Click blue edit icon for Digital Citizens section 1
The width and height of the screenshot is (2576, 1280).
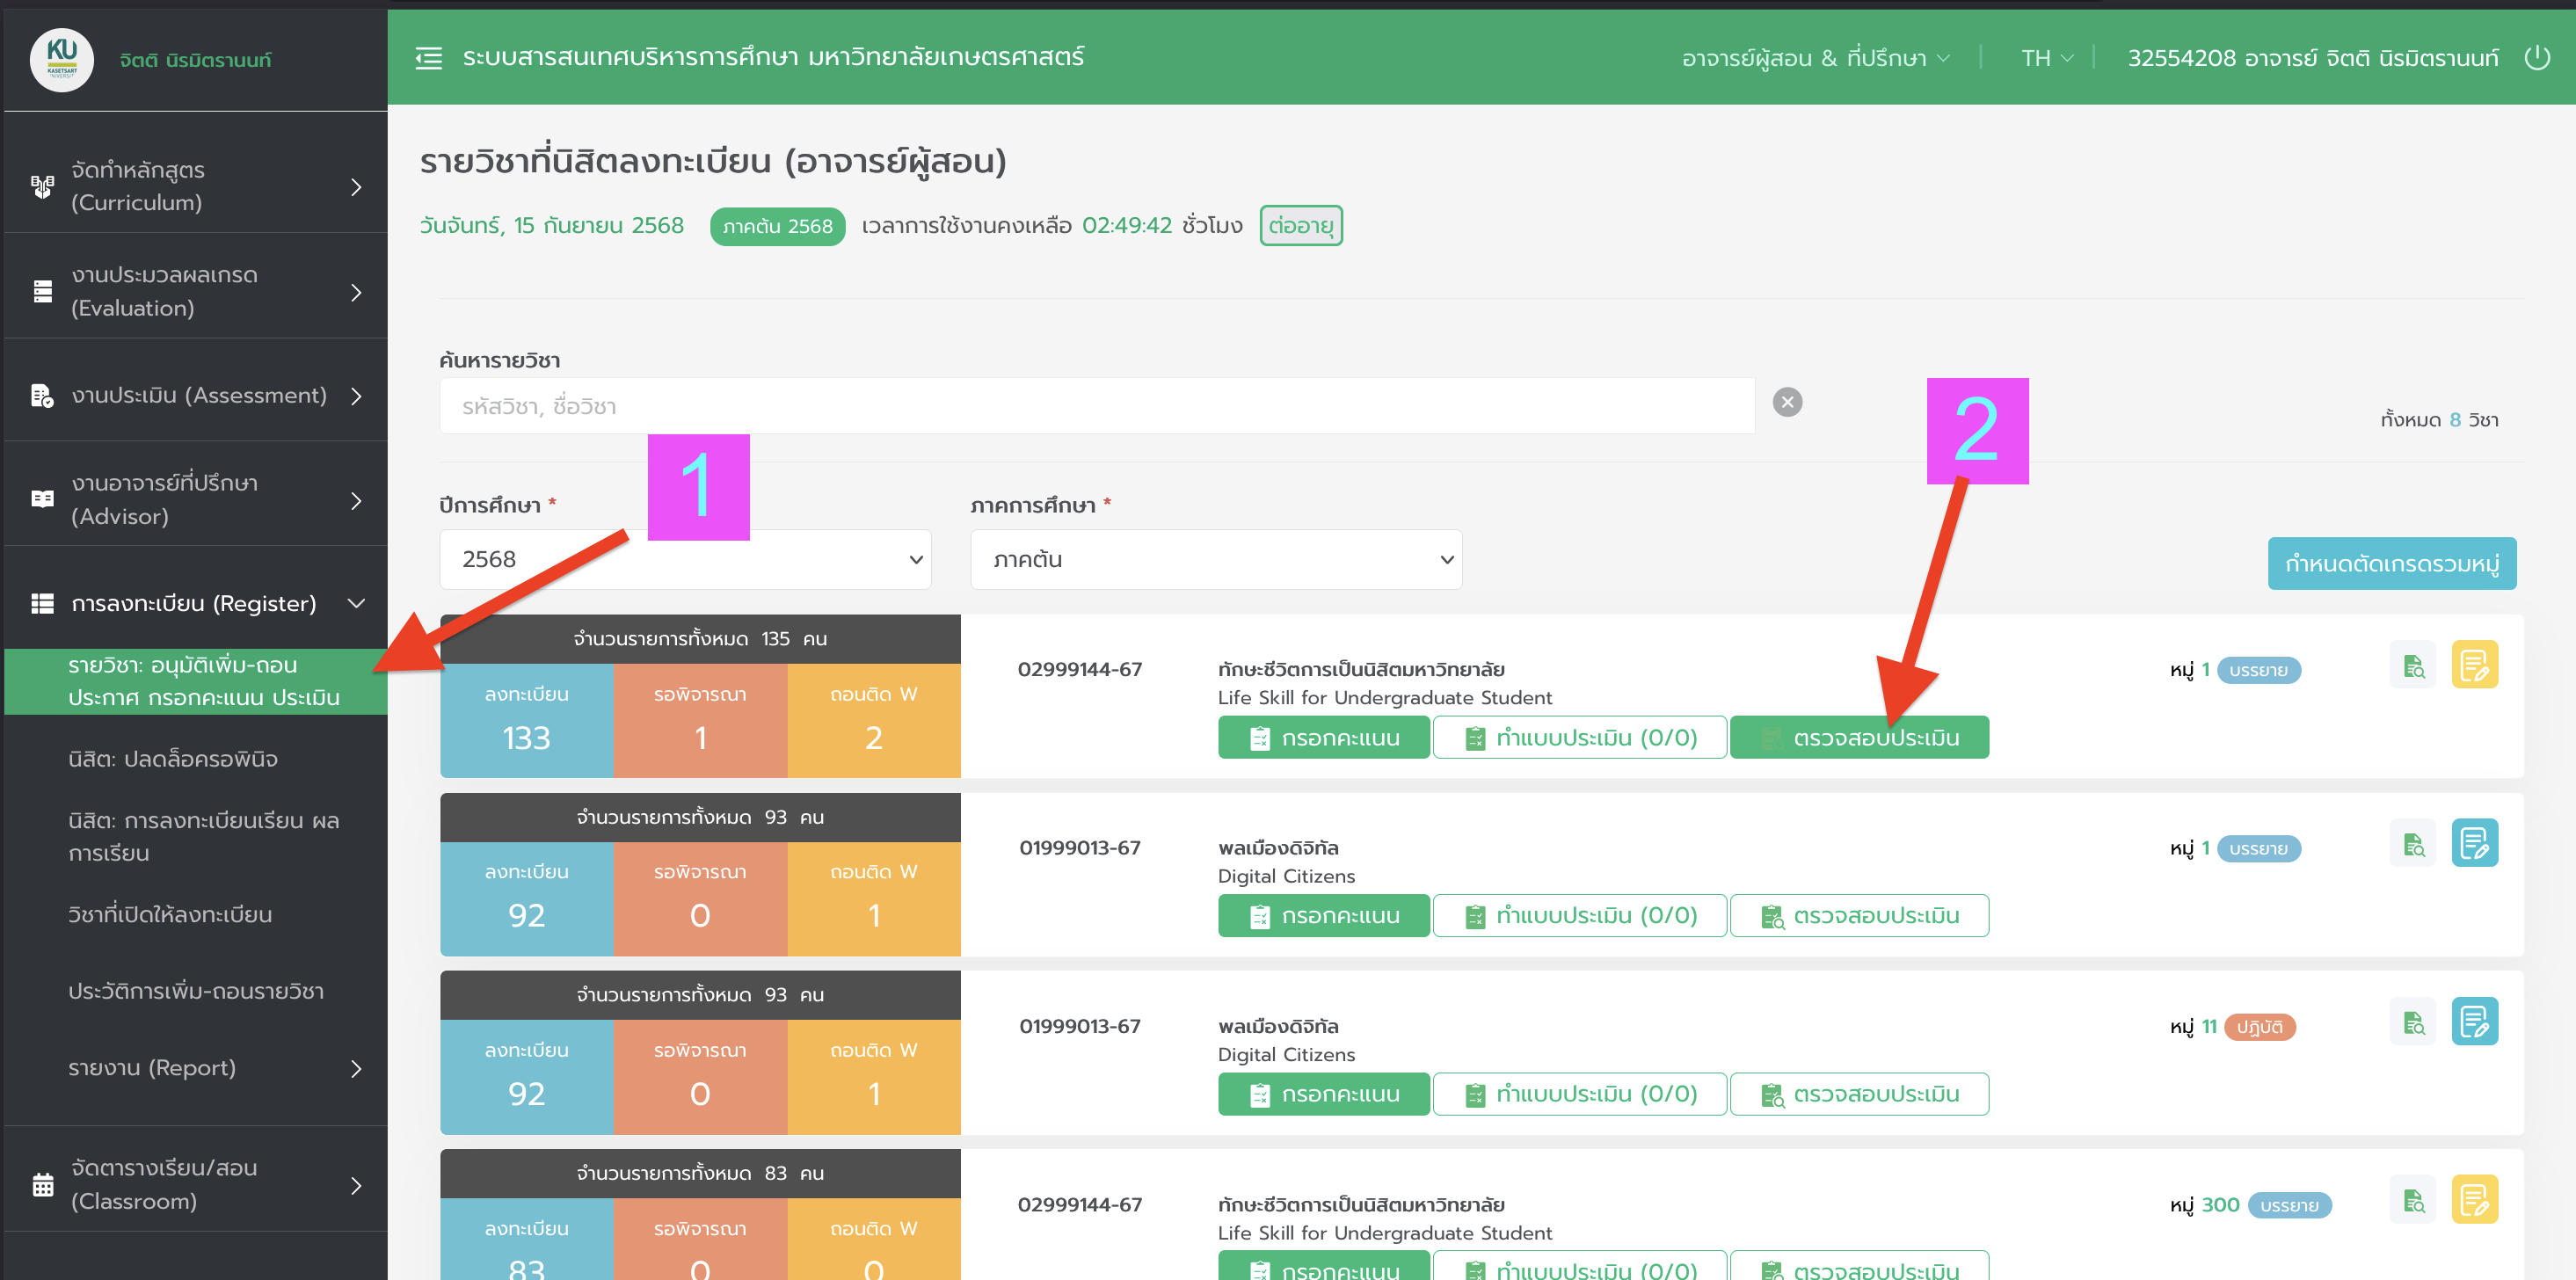pos(2474,844)
